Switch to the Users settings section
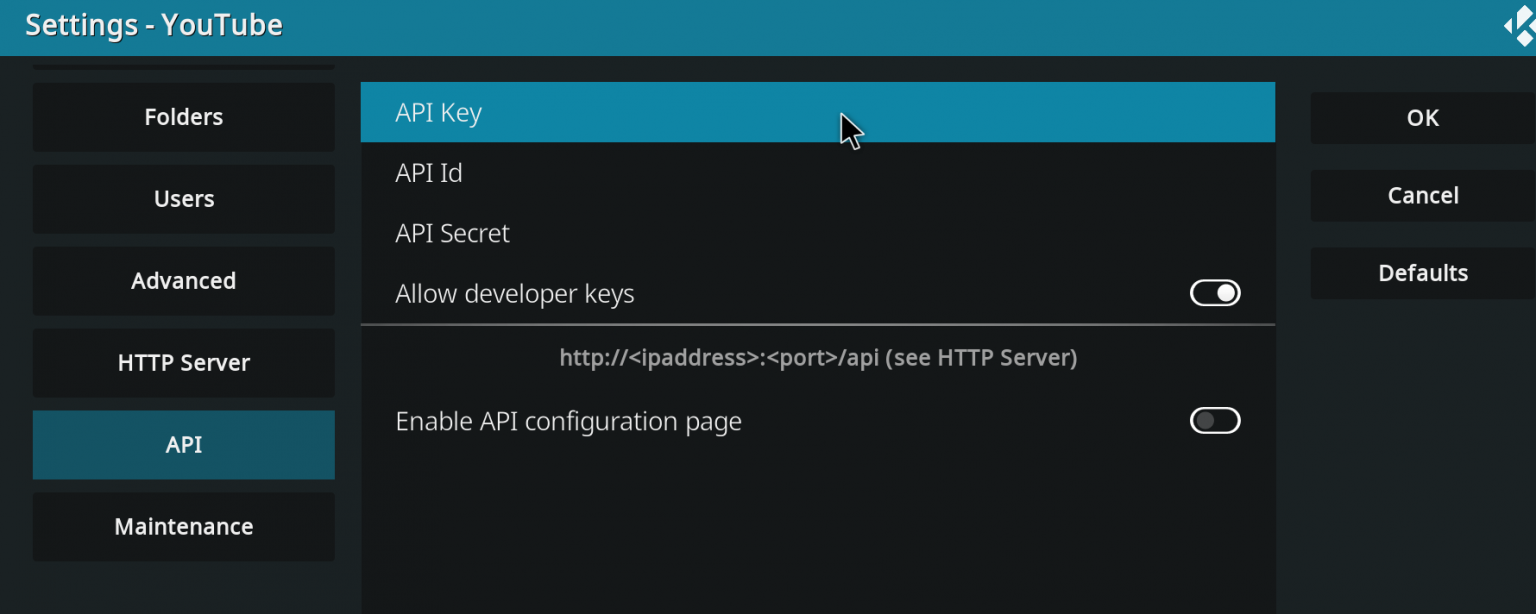The height and width of the screenshot is (614, 1536). (x=183, y=198)
